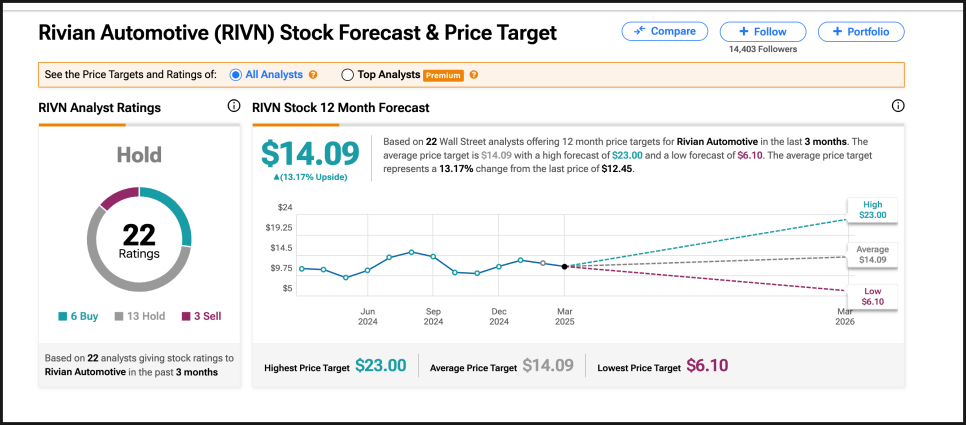Select the All Analysts radio option

tap(235, 75)
